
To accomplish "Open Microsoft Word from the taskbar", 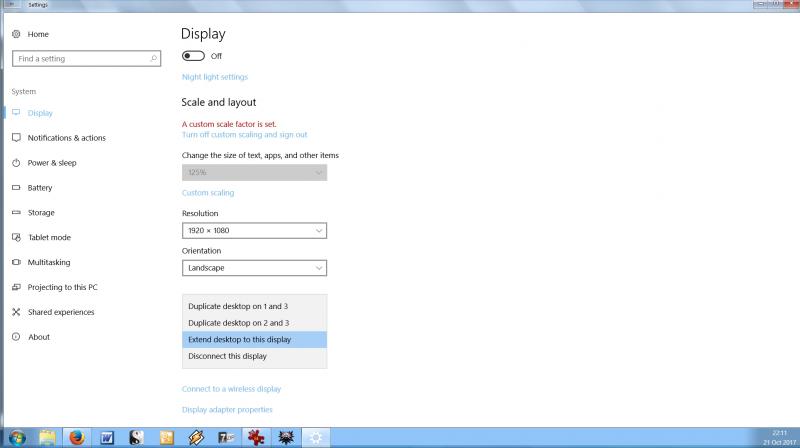I will coord(107,437).
